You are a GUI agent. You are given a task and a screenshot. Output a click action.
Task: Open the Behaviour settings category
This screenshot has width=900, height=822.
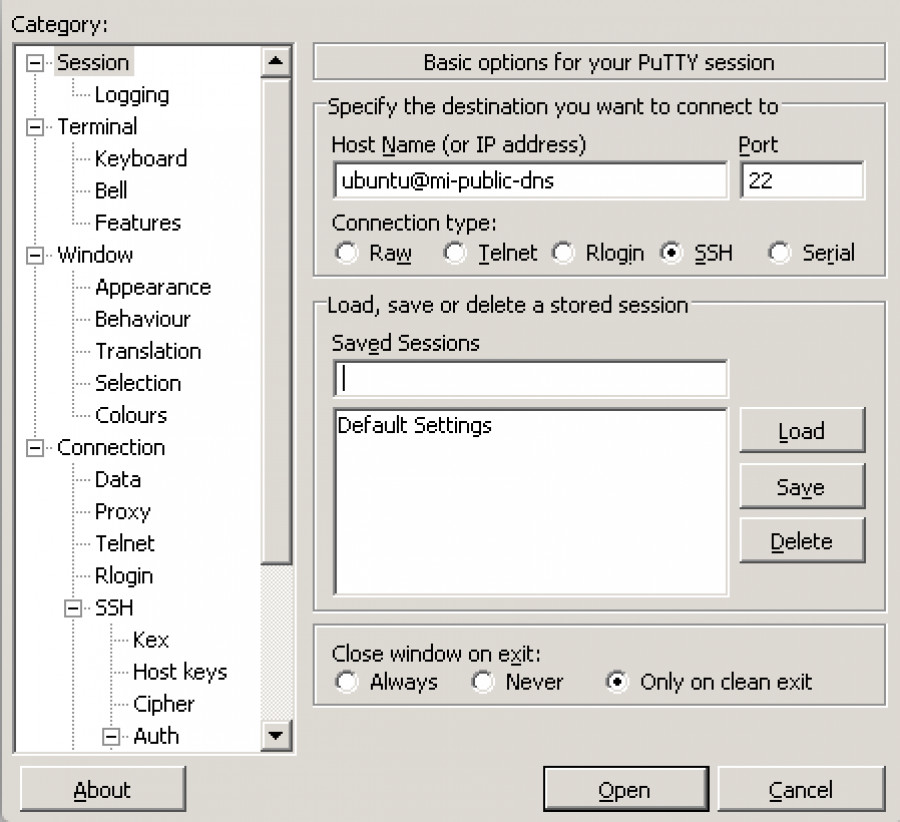142,319
